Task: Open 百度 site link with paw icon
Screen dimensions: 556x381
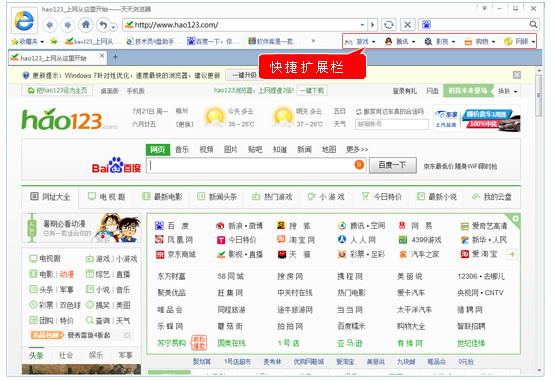Action: coord(172,226)
